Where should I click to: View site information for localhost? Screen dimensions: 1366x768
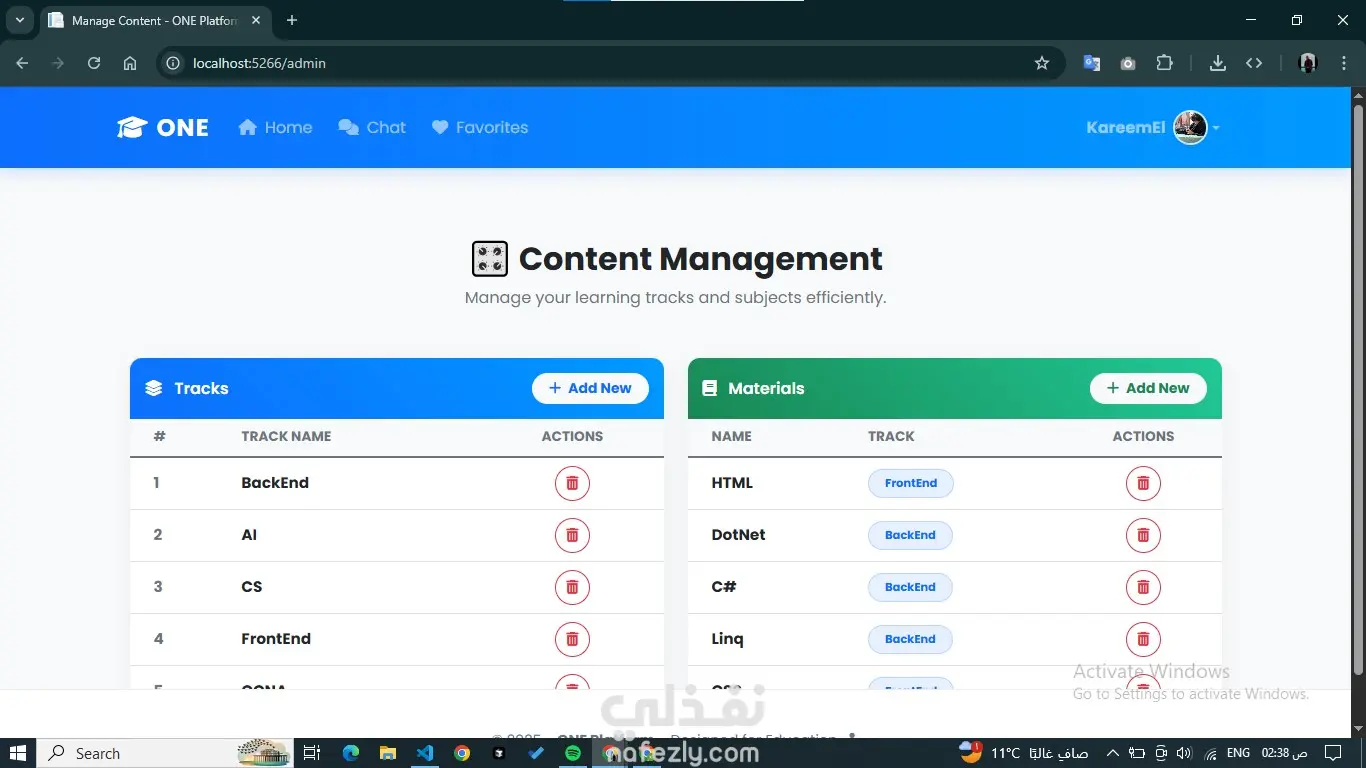click(x=173, y=63)
